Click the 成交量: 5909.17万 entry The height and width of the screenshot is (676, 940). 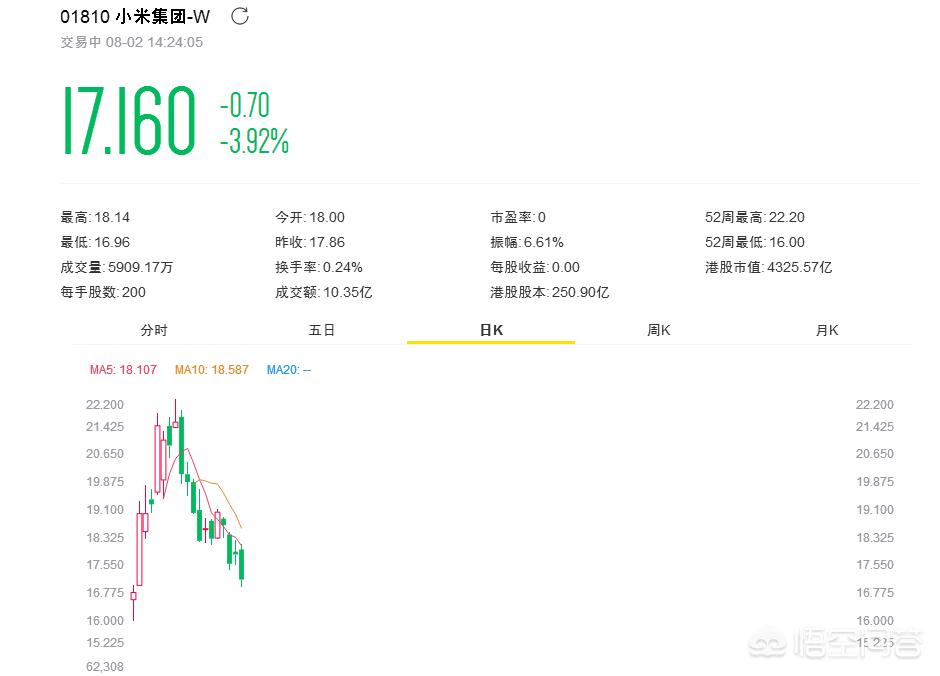[116, 268]
